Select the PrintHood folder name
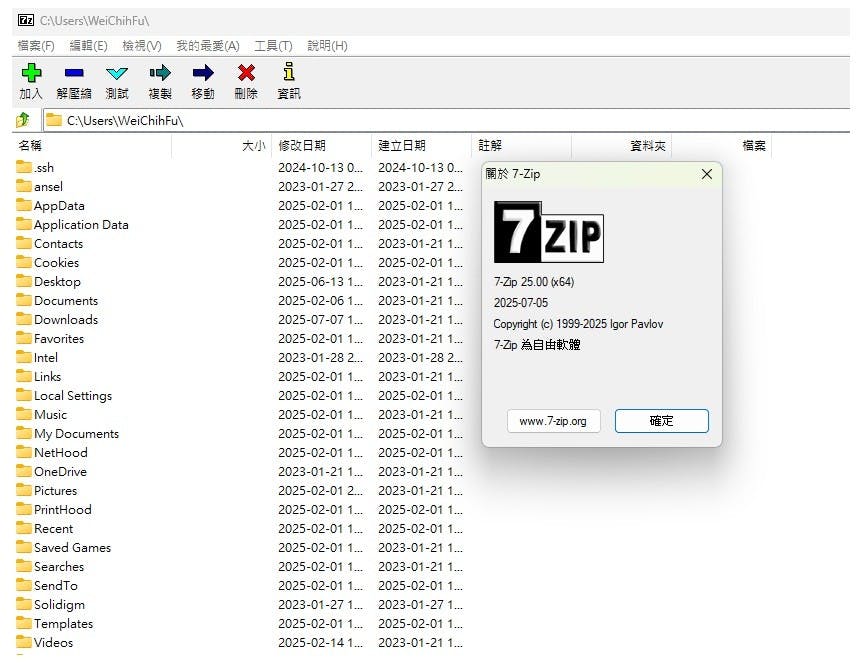Screen dimensions: 865x663 click(x=62, y=510)
